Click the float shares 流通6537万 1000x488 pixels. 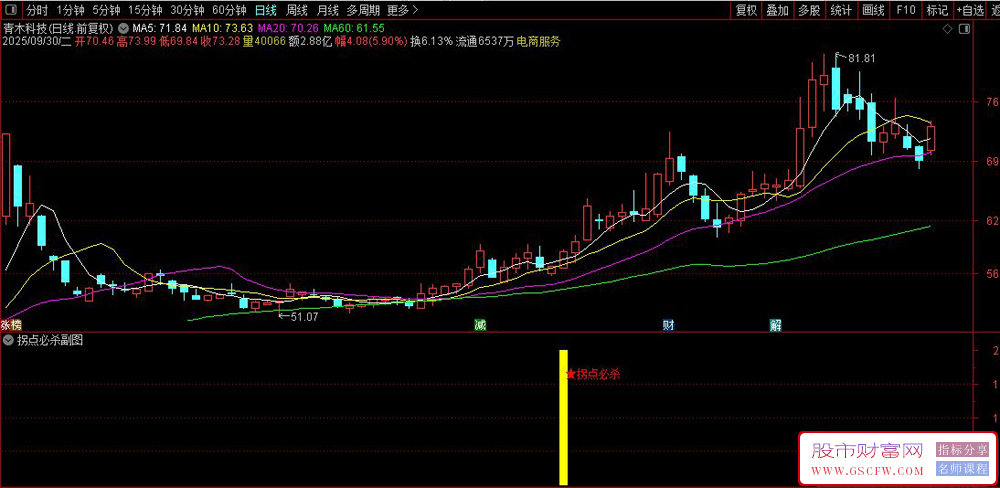point(485,41)
